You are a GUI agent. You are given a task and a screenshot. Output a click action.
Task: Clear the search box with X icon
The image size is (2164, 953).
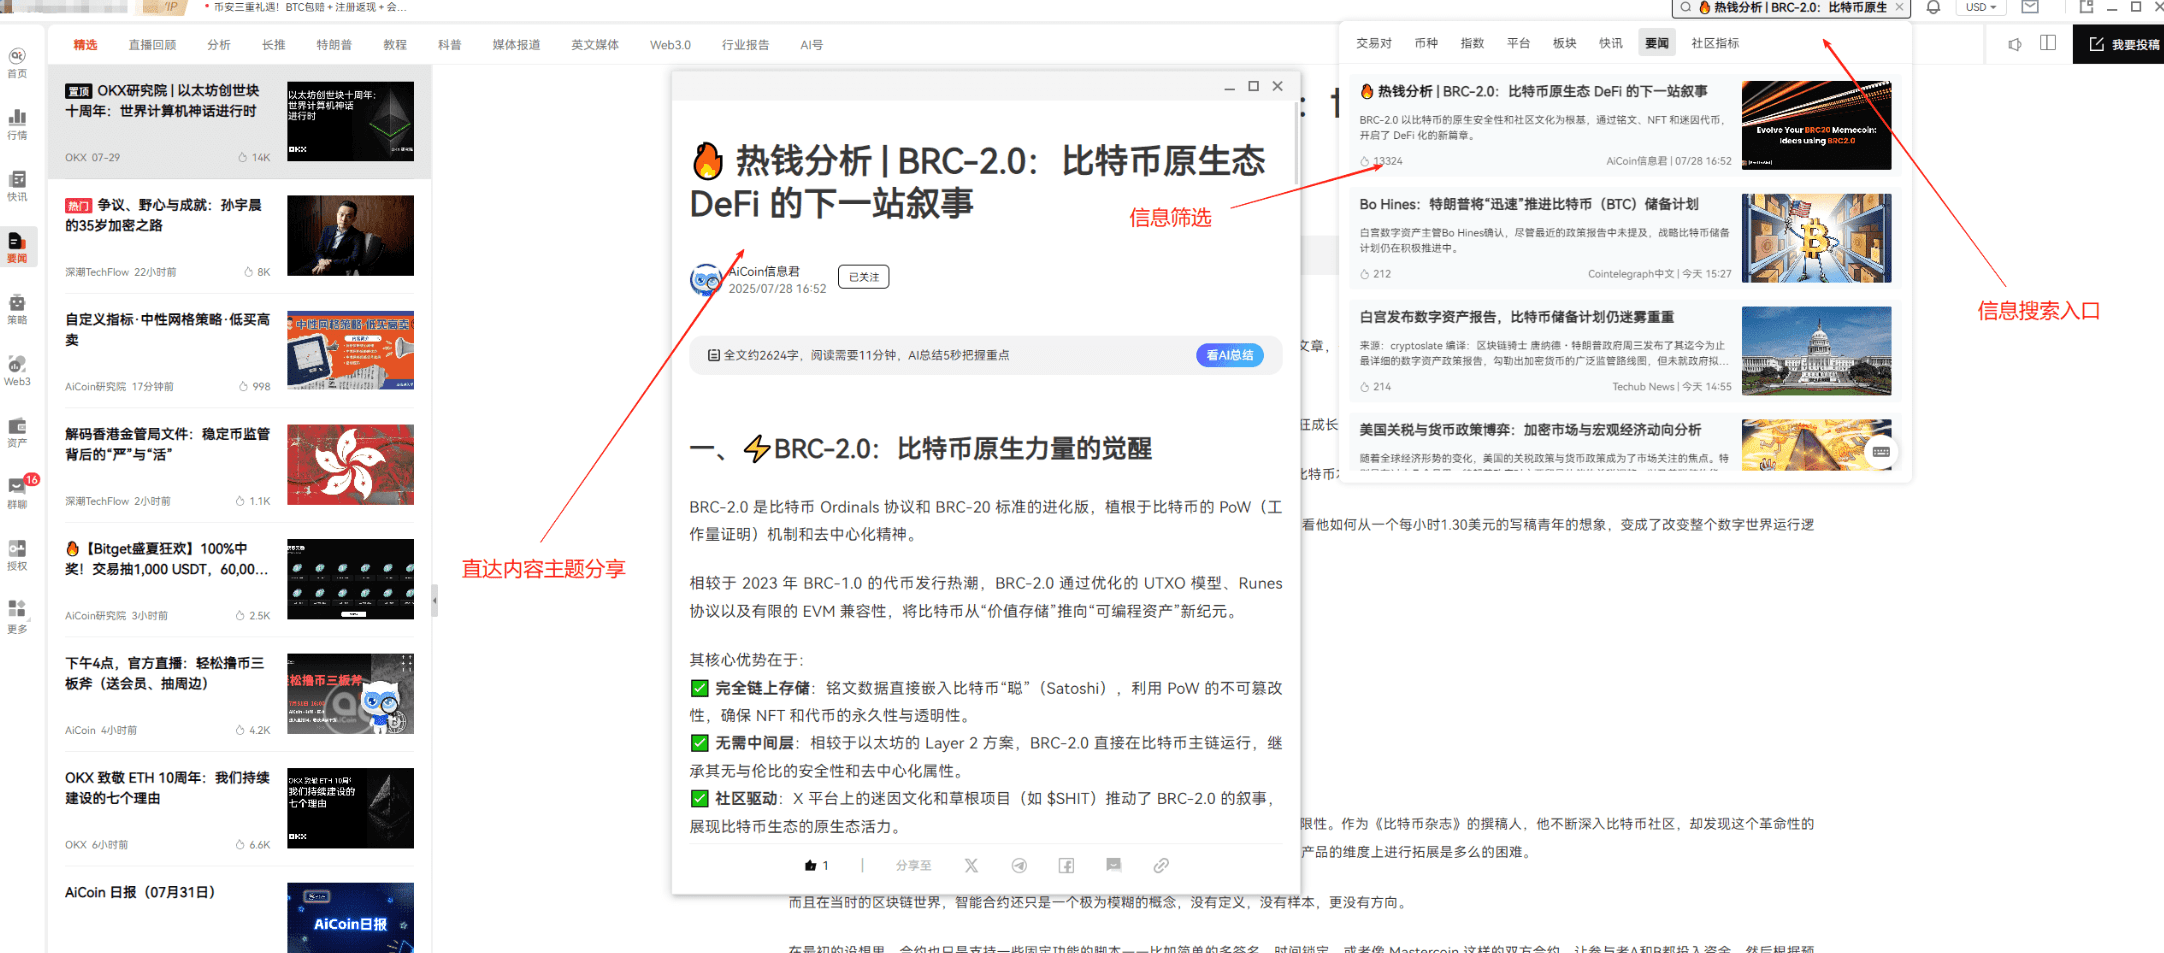1899,7
